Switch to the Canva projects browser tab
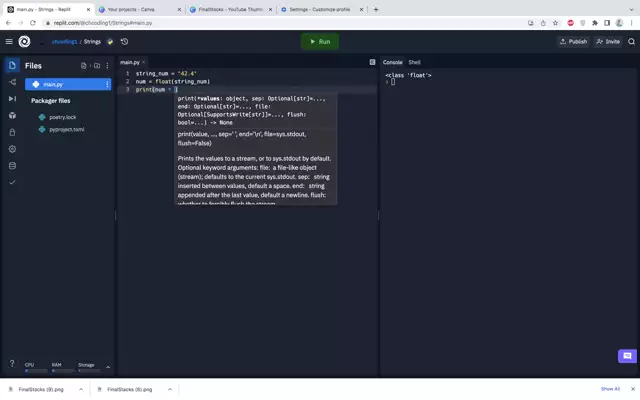This screenshot has height=400, width=640. [x=139, y=9]
